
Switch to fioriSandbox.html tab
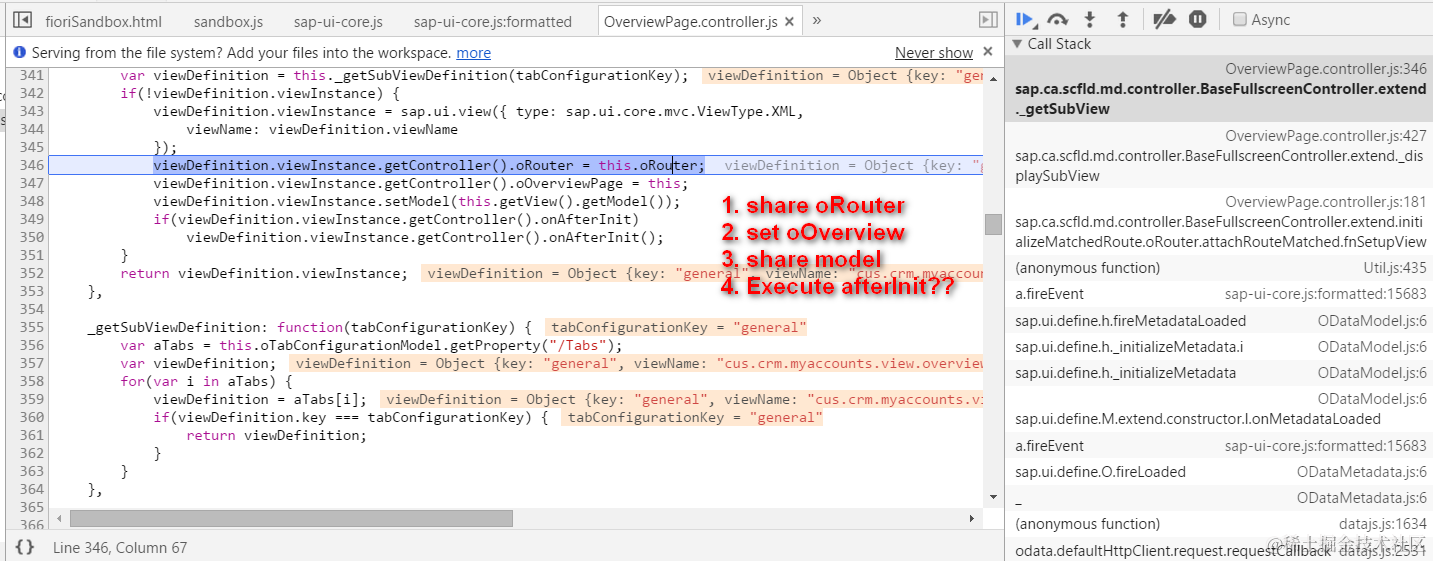pos(103,21)
